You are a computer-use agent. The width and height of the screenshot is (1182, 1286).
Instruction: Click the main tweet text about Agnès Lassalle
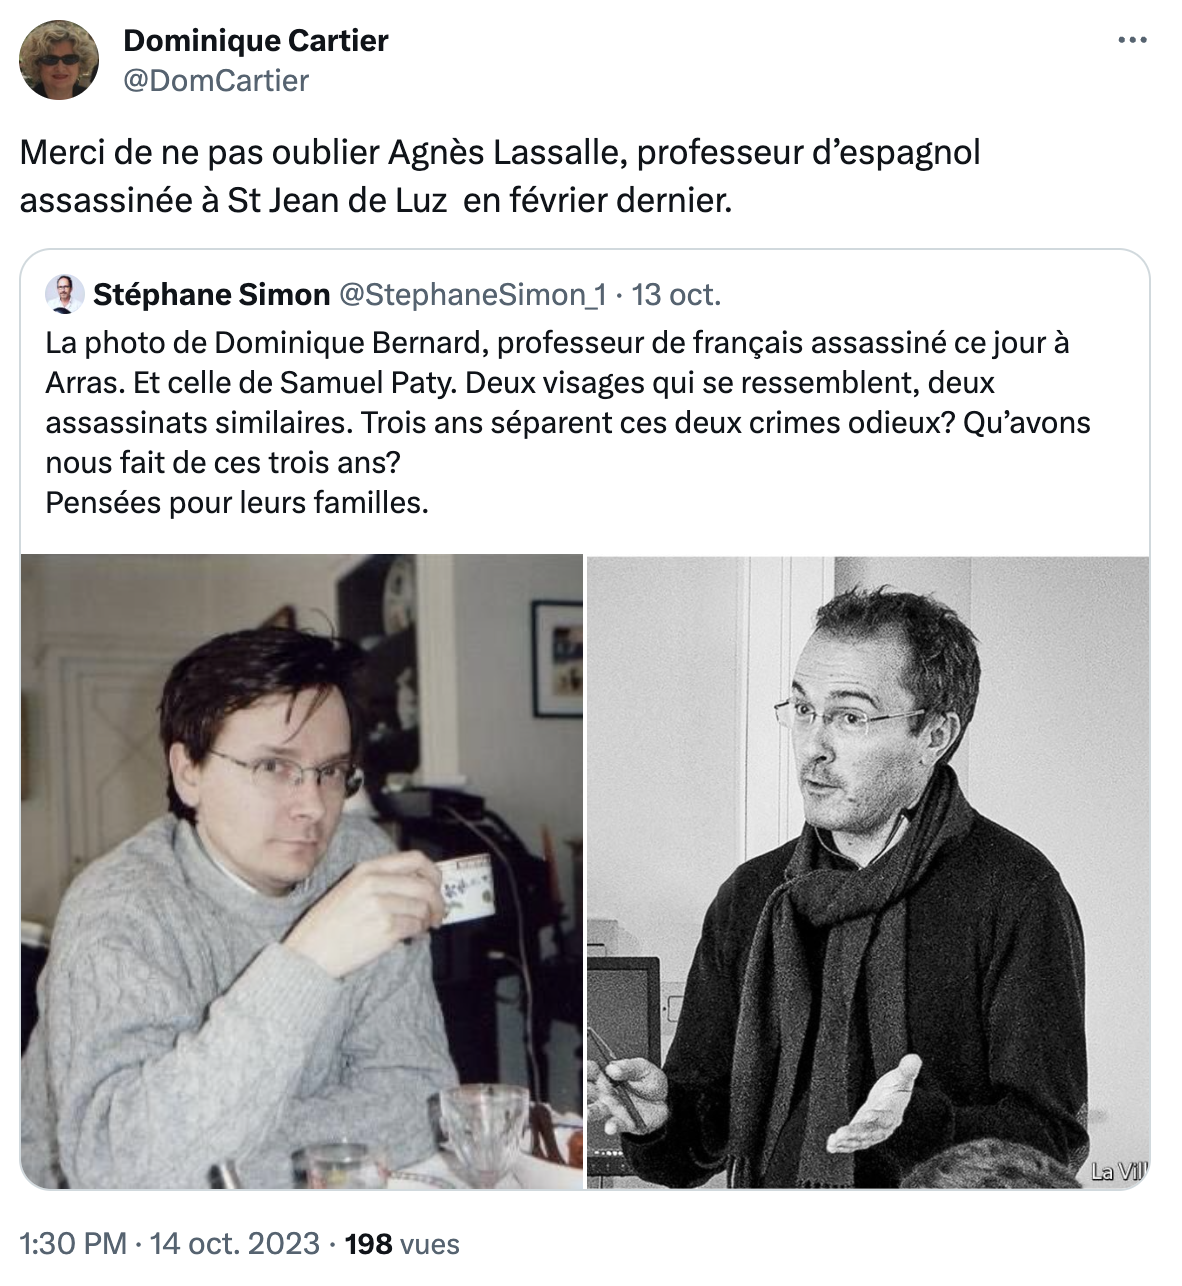coord(500,176)
